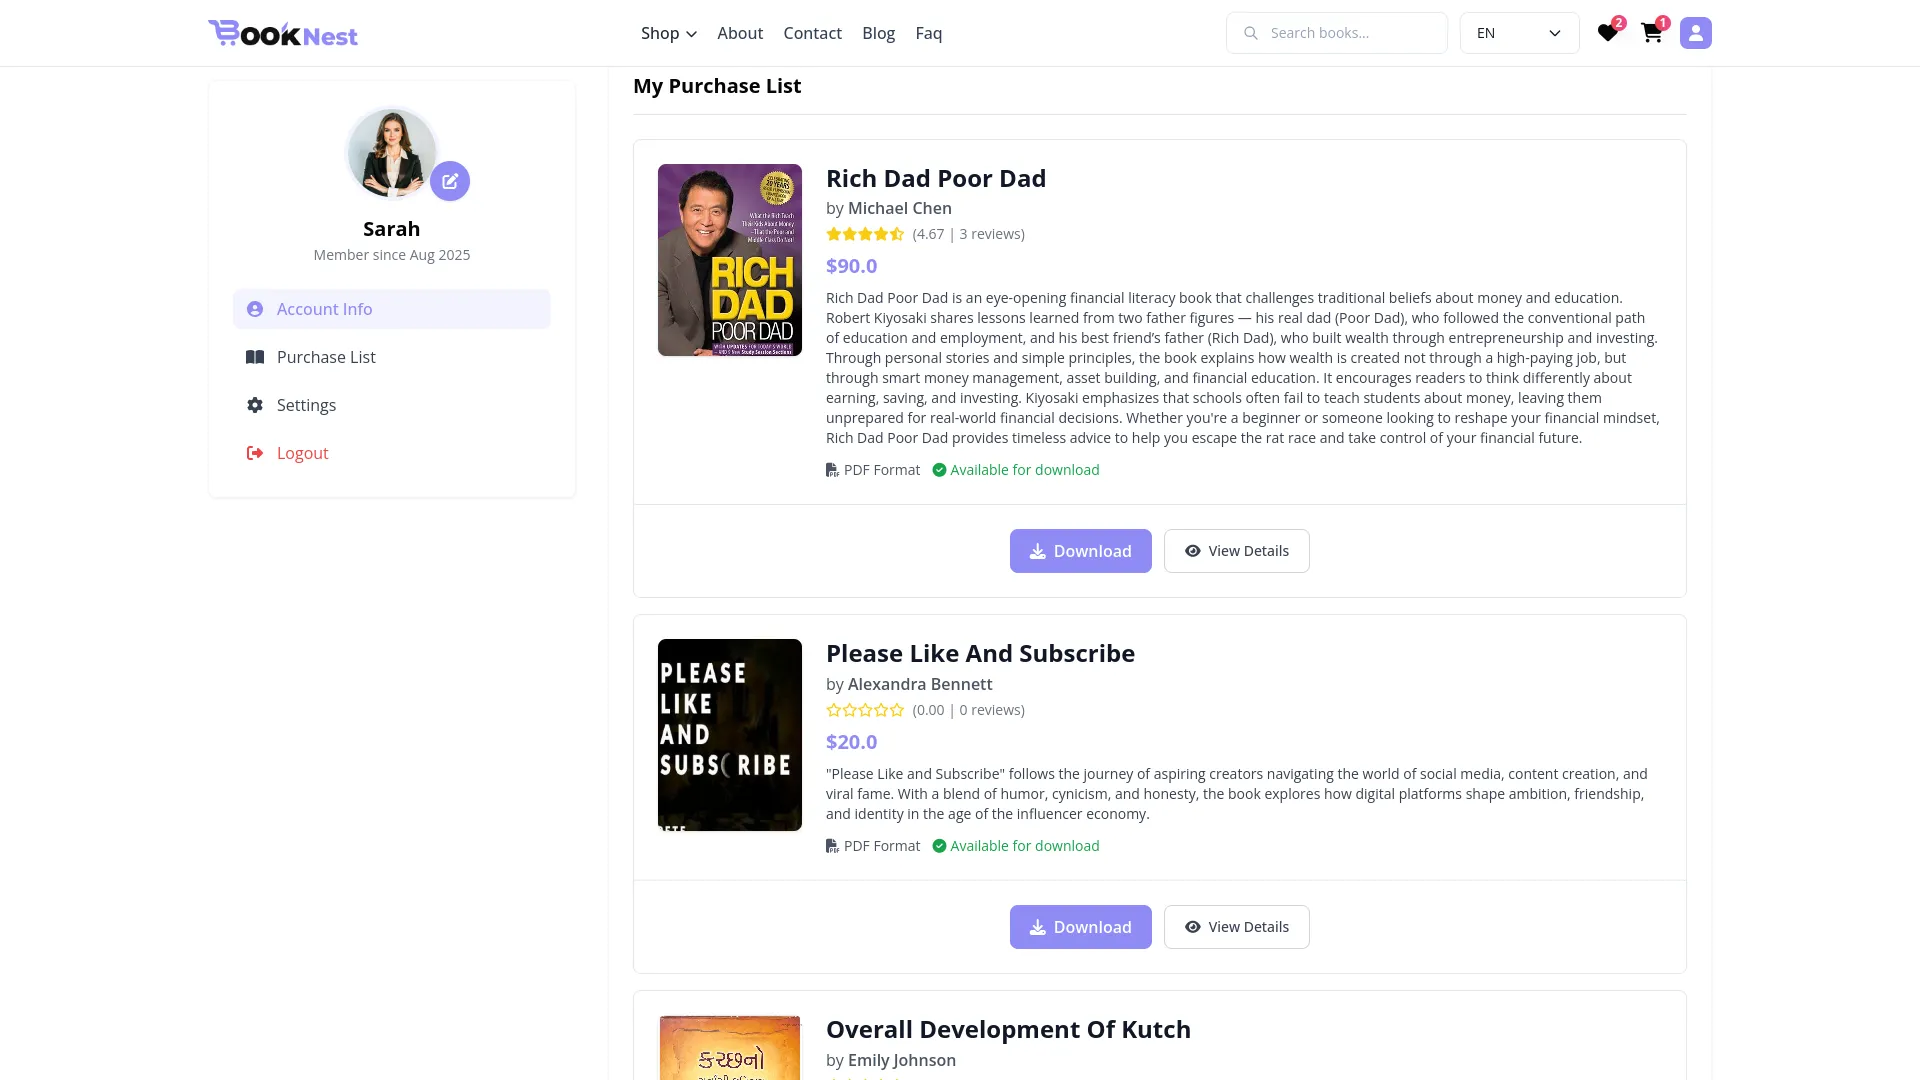The width and height of the screenshot is (1920, 1080).
Task: Click the Overall Development Of Kutch title
Action: click(x=1008, y=1029)
